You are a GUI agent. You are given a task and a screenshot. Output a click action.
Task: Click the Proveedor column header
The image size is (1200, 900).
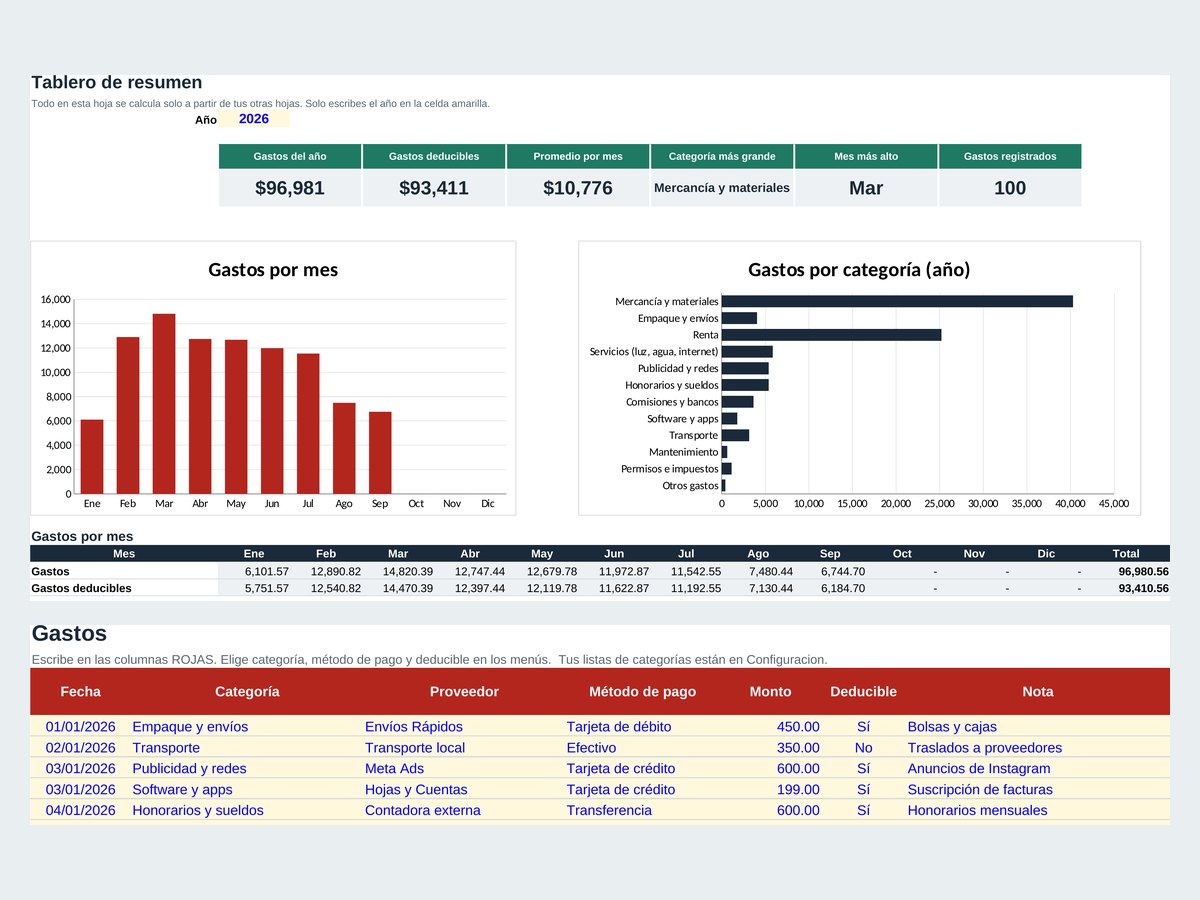[x=464, y=691]
